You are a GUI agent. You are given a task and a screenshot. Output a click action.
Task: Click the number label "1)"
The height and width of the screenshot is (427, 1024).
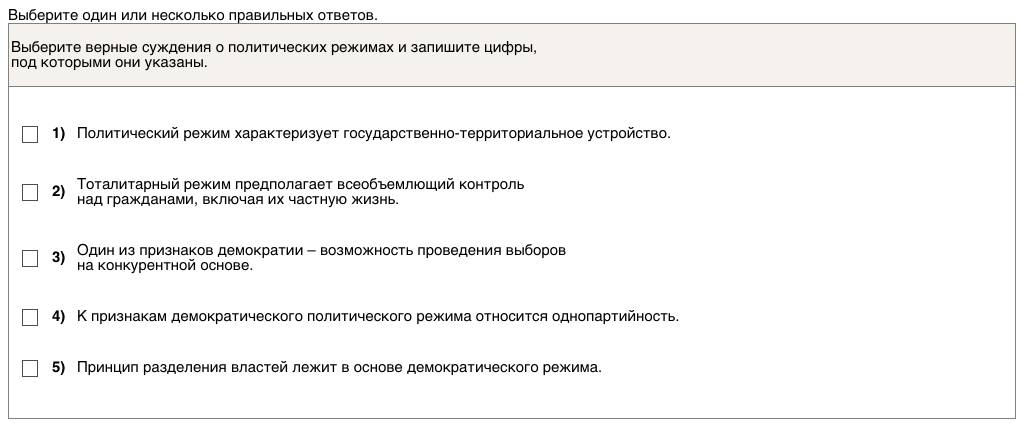[x=58, y=134]
